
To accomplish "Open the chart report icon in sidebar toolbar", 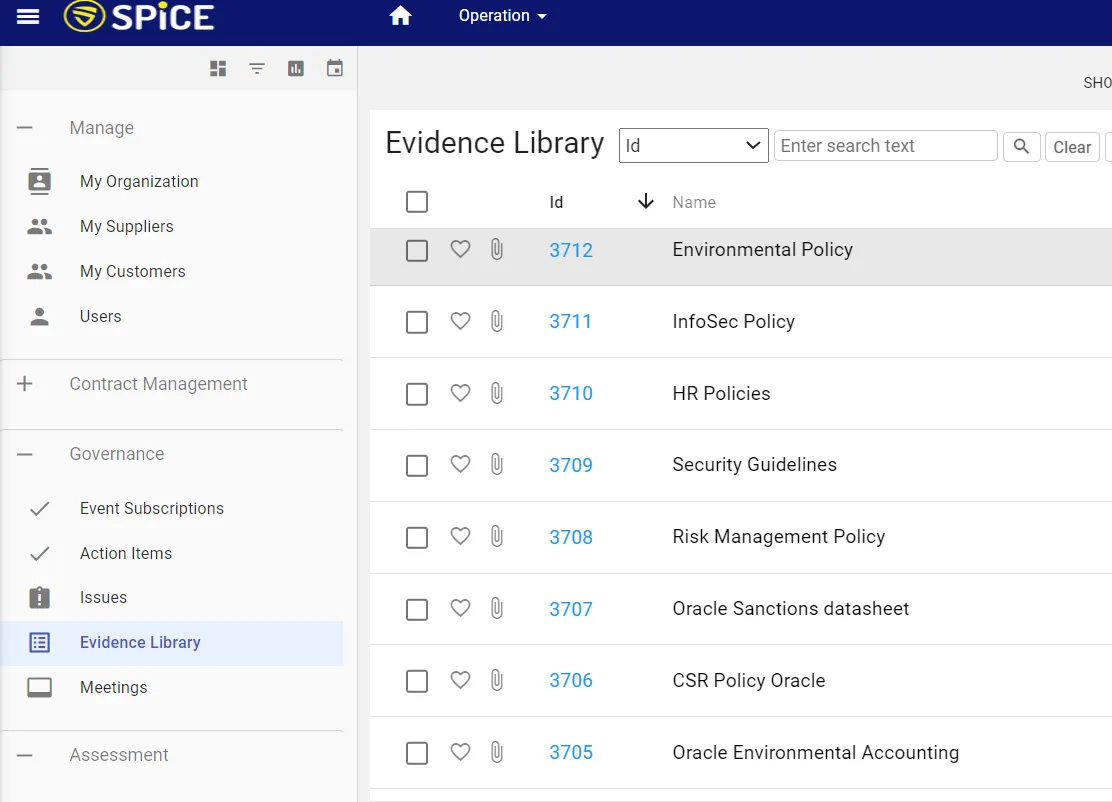I will pyautogui.click(x=296, y=68).
